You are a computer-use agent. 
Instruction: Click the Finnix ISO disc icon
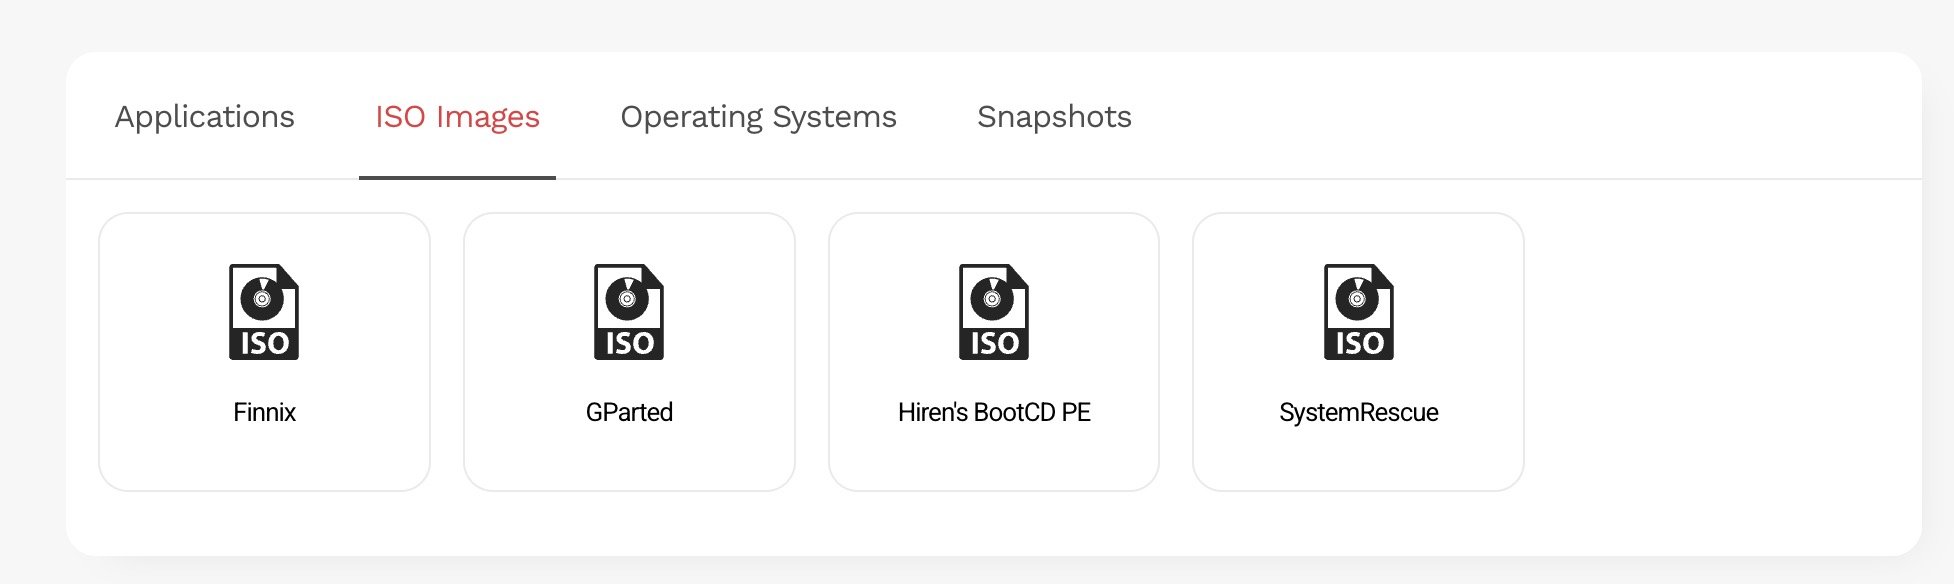[264, 311]
